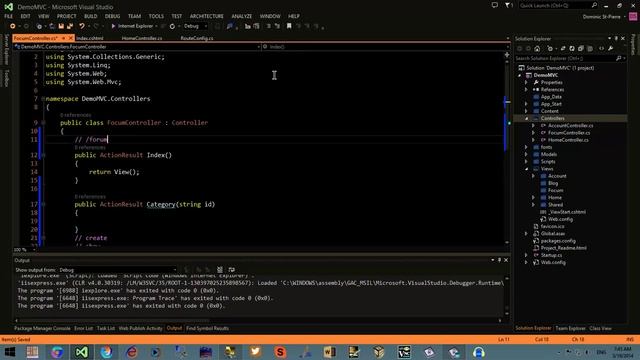
Task: Open the Word app from the taskbar
Action: pyautogui.click(x=330, y=352)
